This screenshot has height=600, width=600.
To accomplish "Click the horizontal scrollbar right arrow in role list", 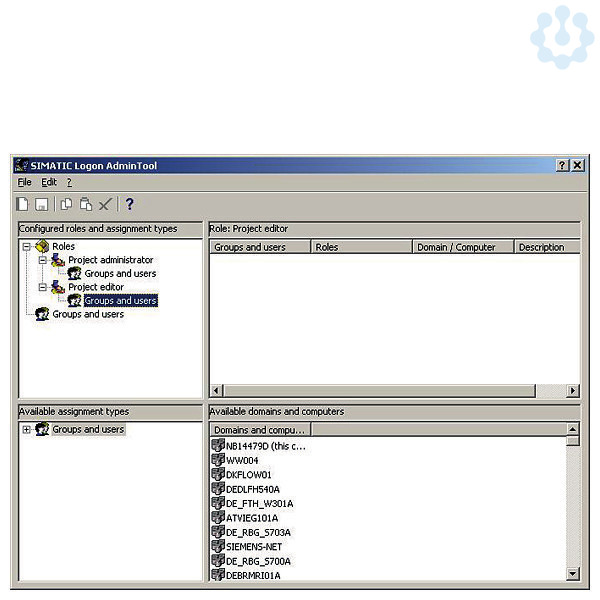I will coord(573,391).
